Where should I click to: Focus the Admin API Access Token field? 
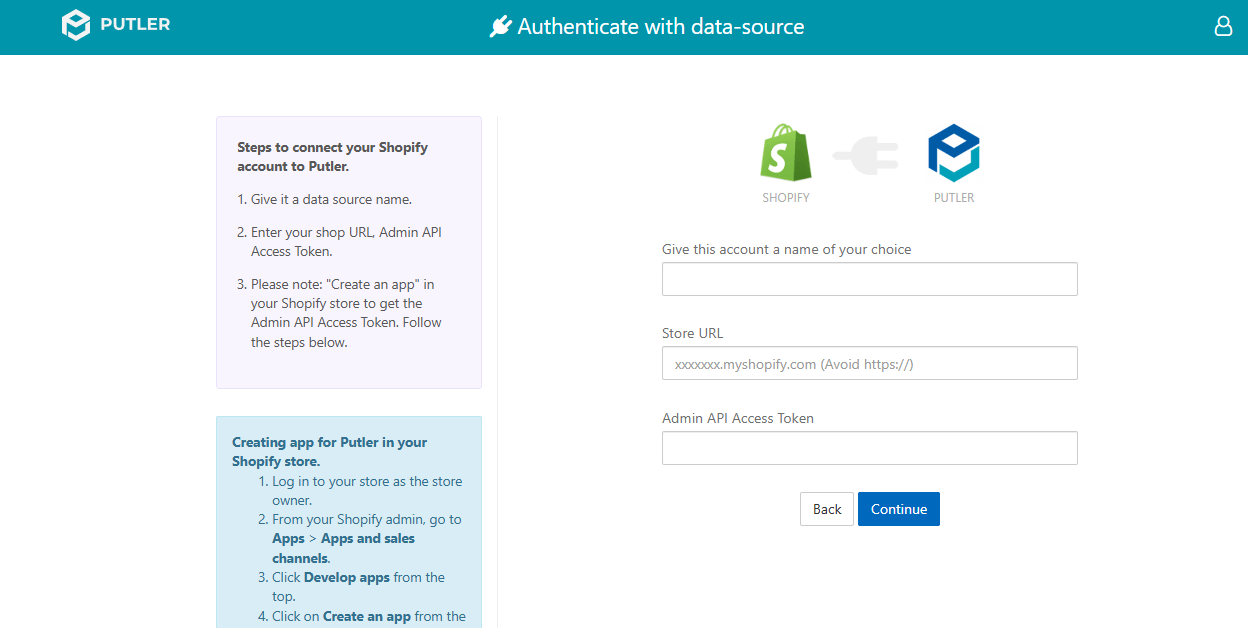[870, 448]
